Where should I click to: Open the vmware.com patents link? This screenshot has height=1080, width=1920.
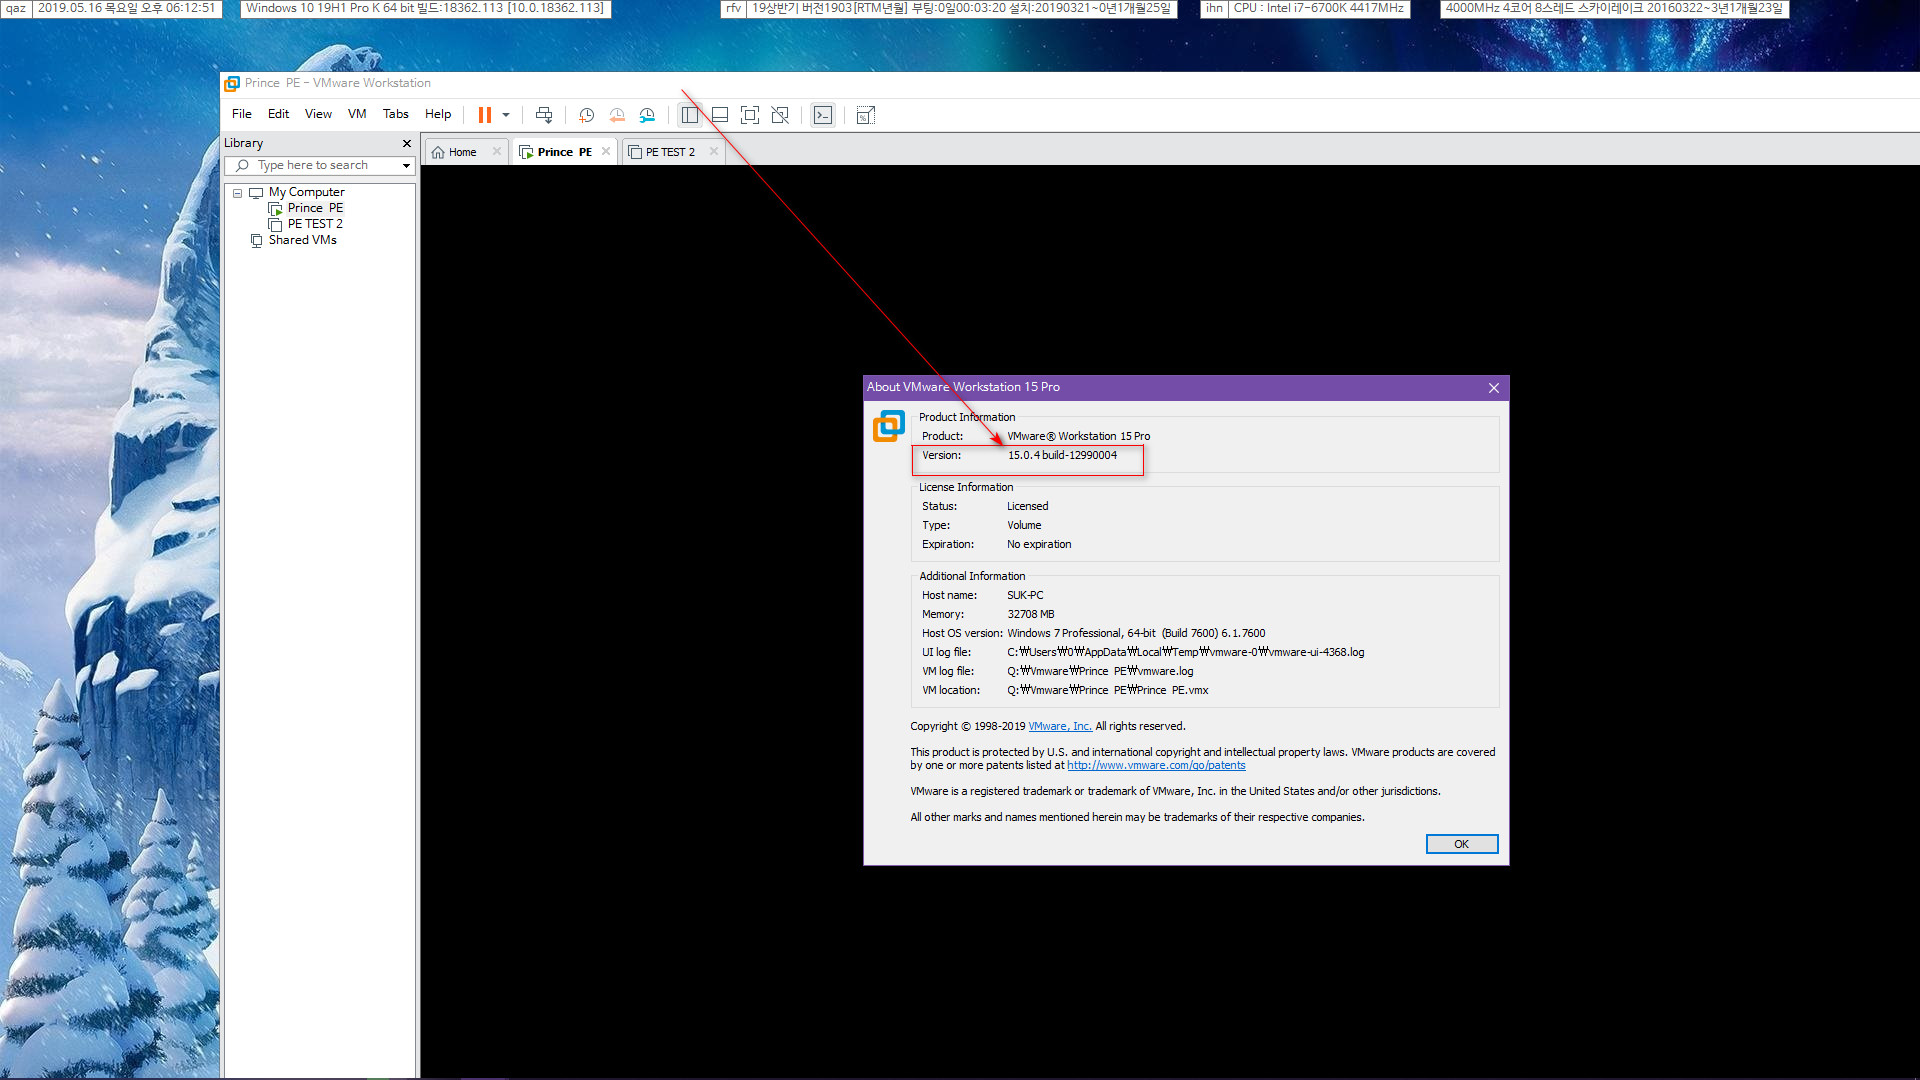click(1156, 766)
